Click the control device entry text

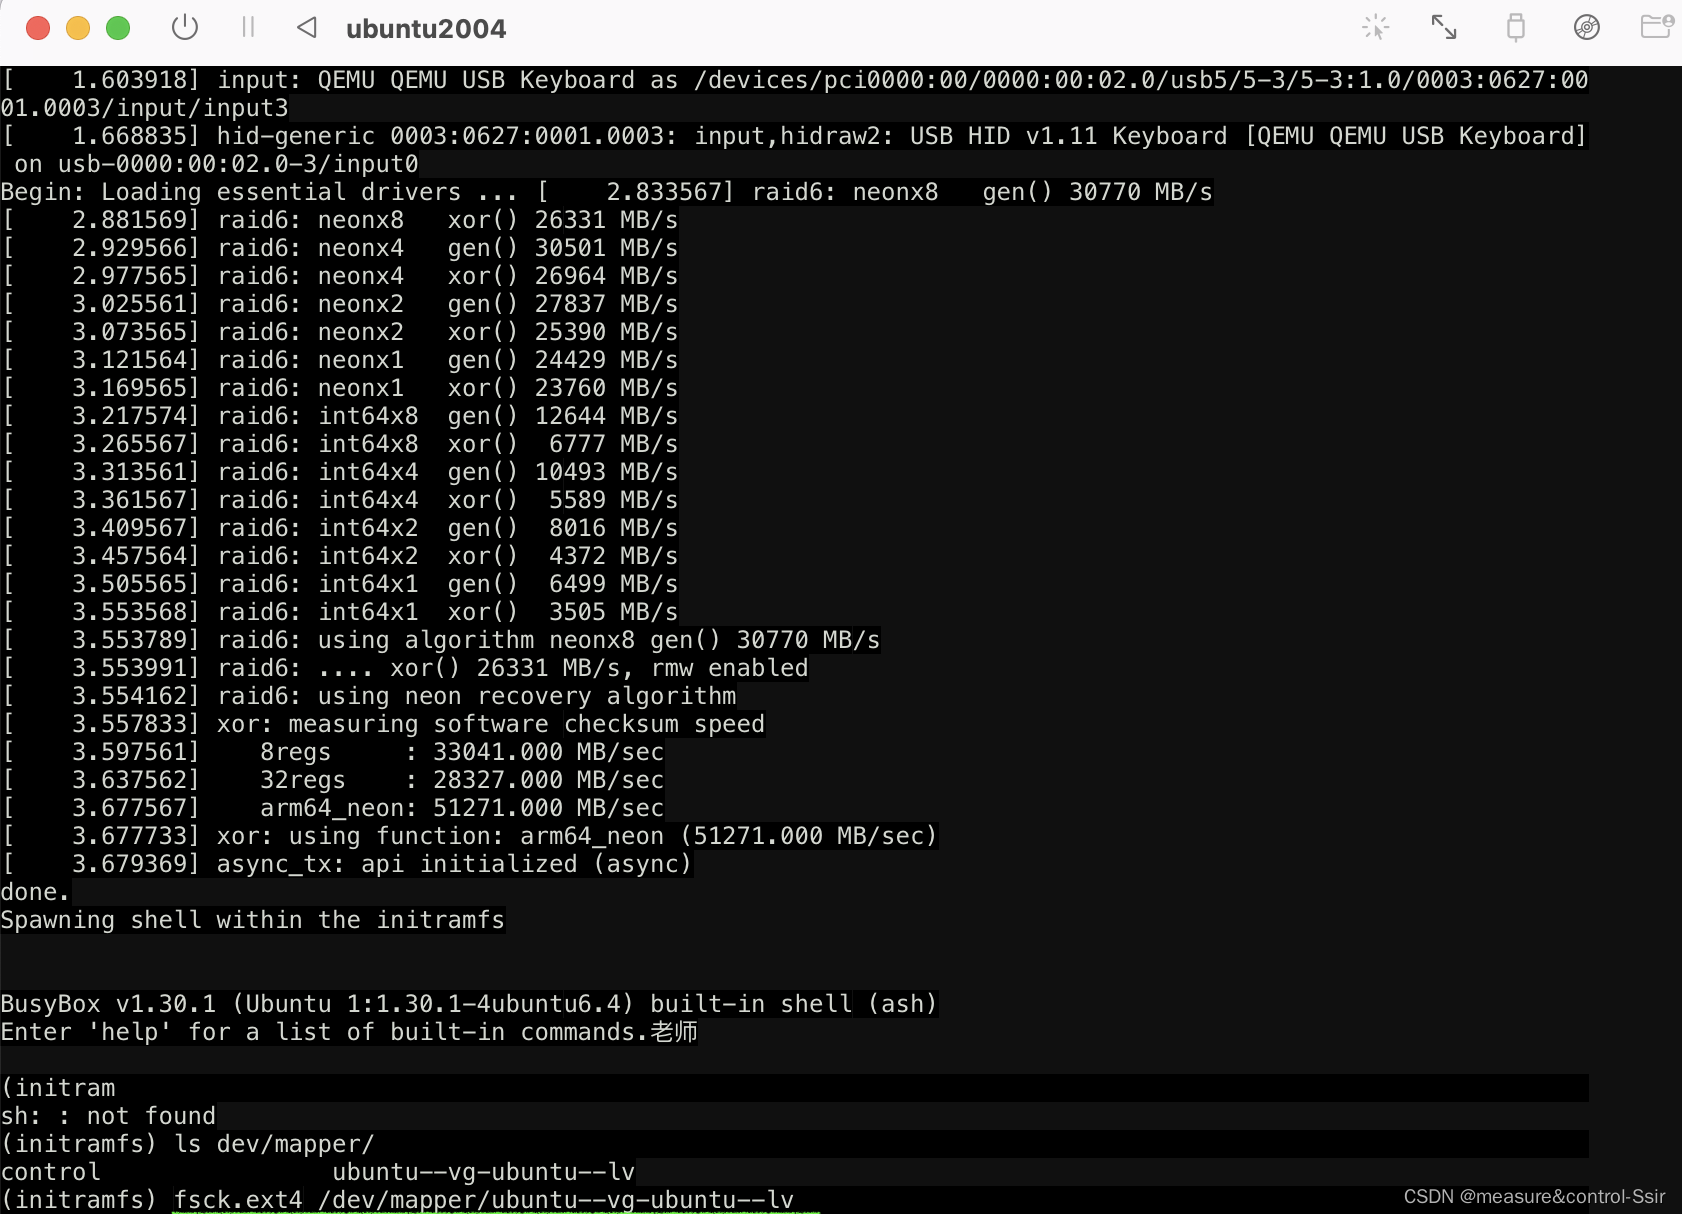(51, 1171)
